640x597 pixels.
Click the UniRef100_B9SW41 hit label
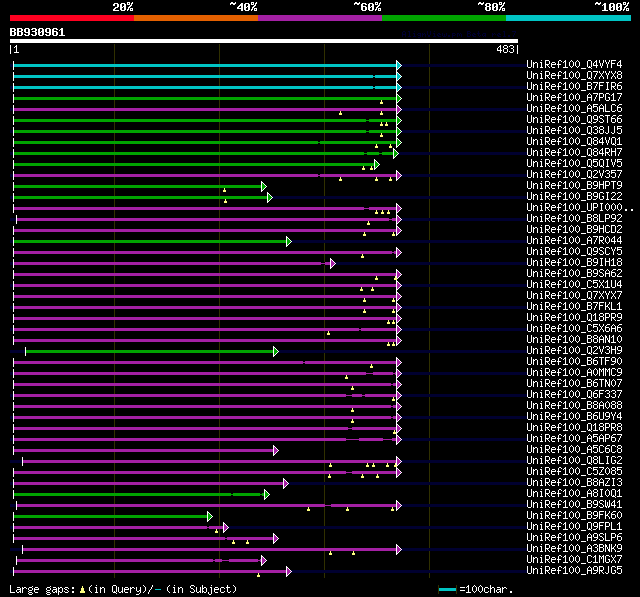(x=574, y=505)
